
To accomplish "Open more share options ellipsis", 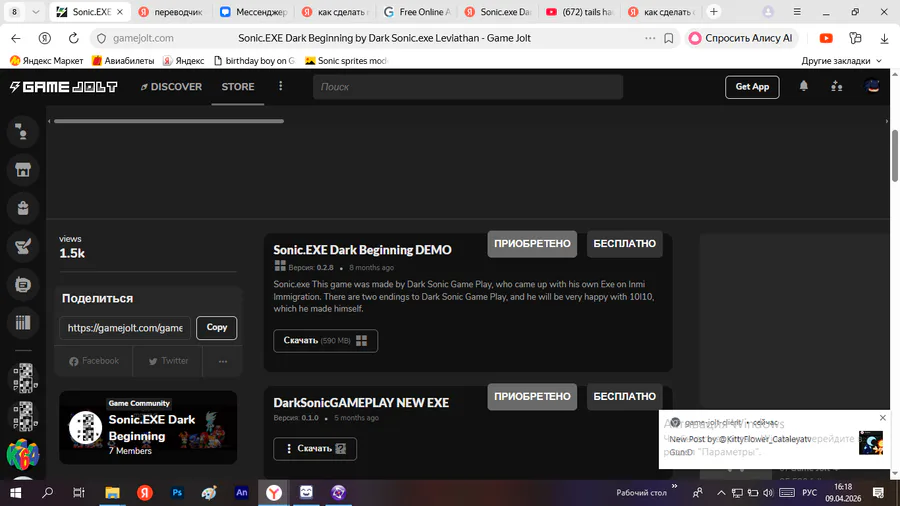I will (223, 361).
